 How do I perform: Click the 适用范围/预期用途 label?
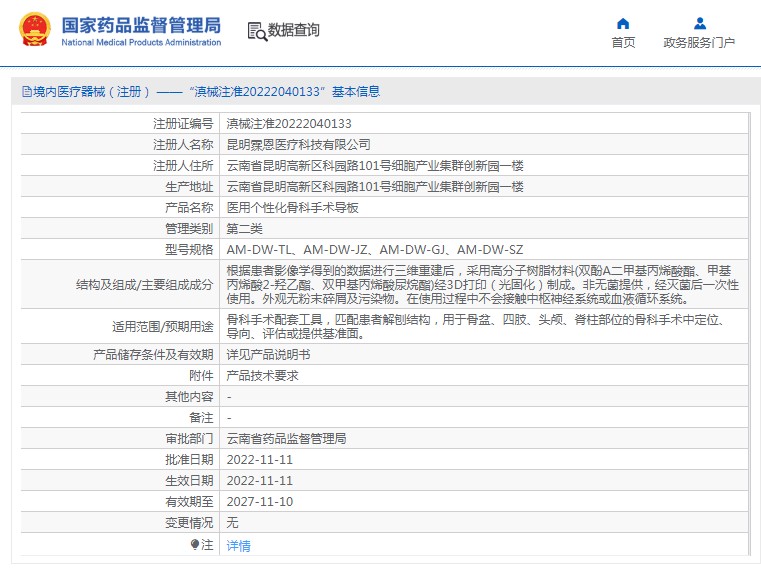pos(163,327)
